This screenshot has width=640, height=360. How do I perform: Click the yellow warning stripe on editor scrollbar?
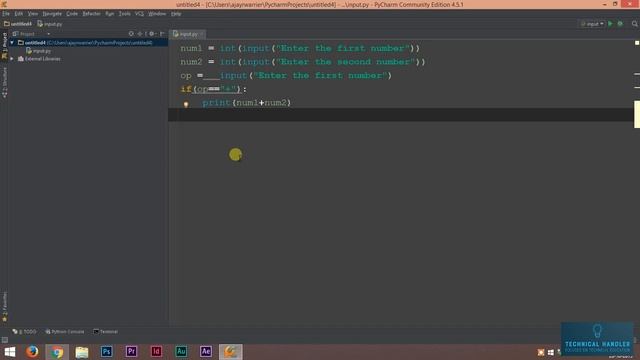point(637,114)
